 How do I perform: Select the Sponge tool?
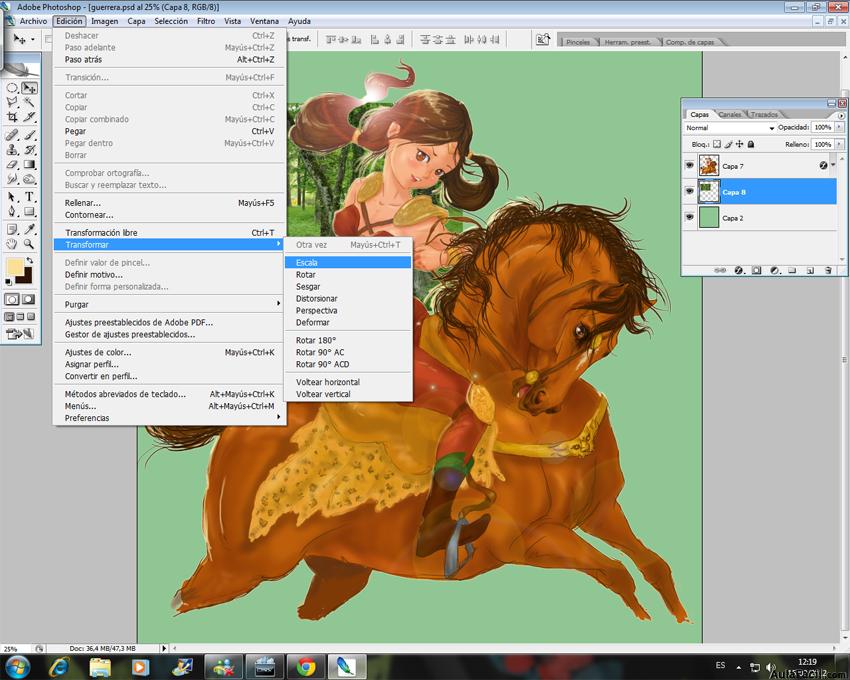29,179
